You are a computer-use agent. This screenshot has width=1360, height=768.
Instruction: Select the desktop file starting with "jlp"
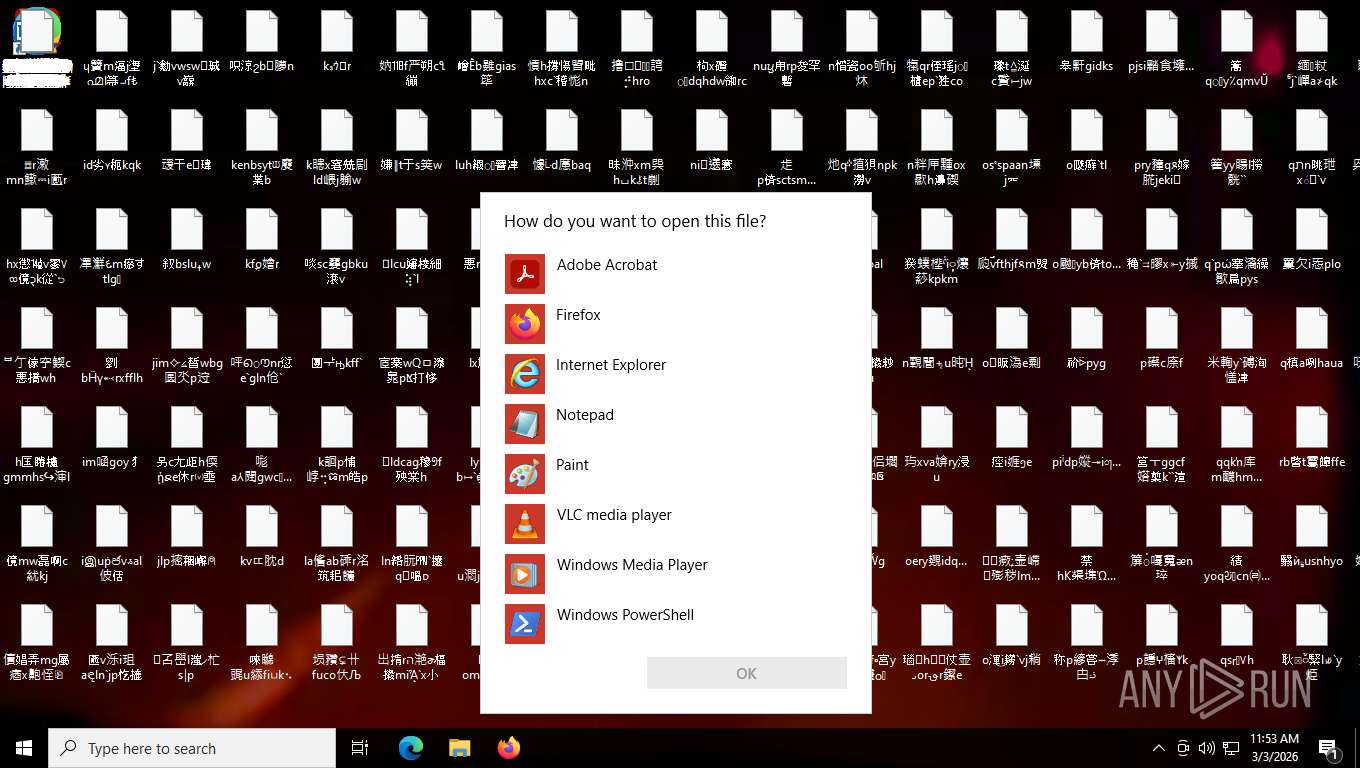coord(186,537)
